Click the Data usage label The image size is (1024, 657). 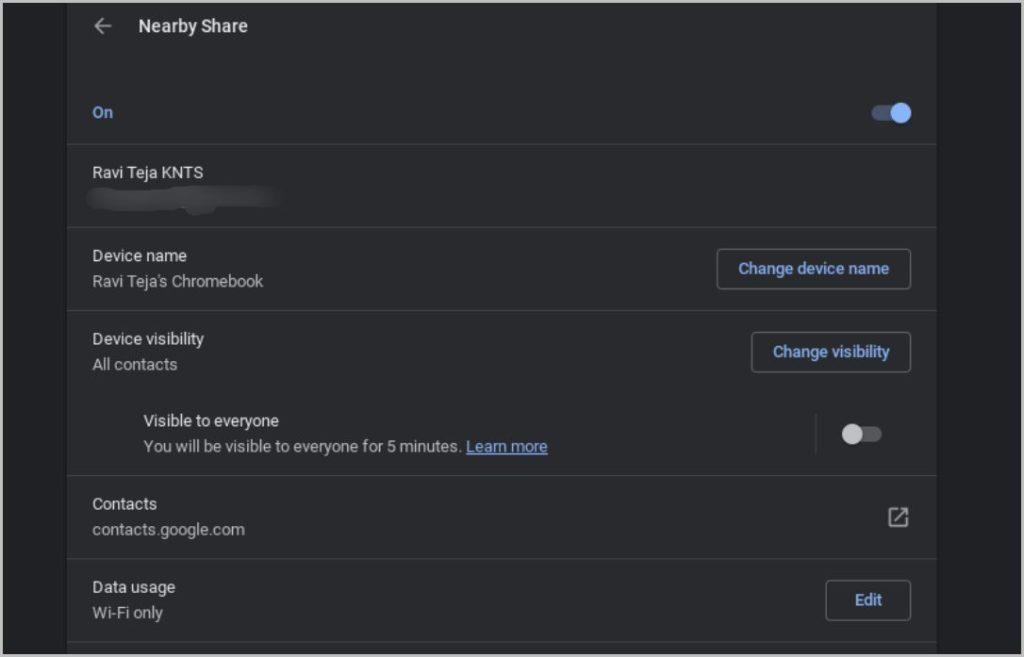(134, 587)
